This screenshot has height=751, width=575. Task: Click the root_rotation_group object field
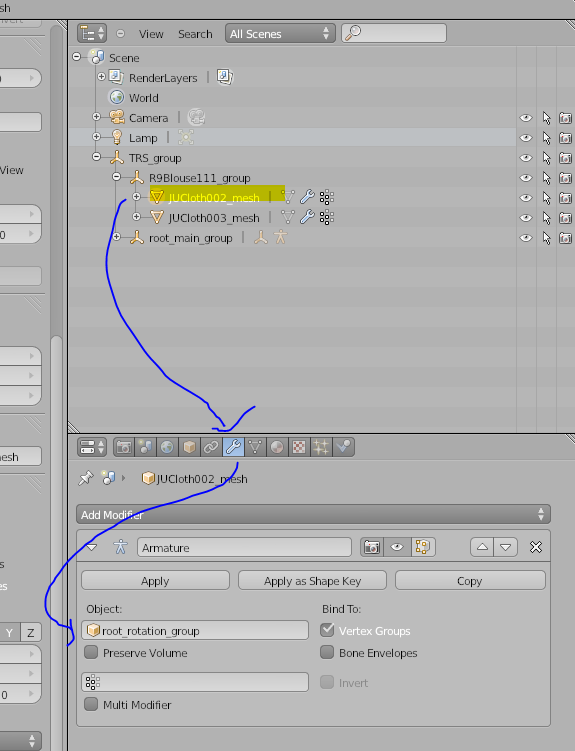195,630
